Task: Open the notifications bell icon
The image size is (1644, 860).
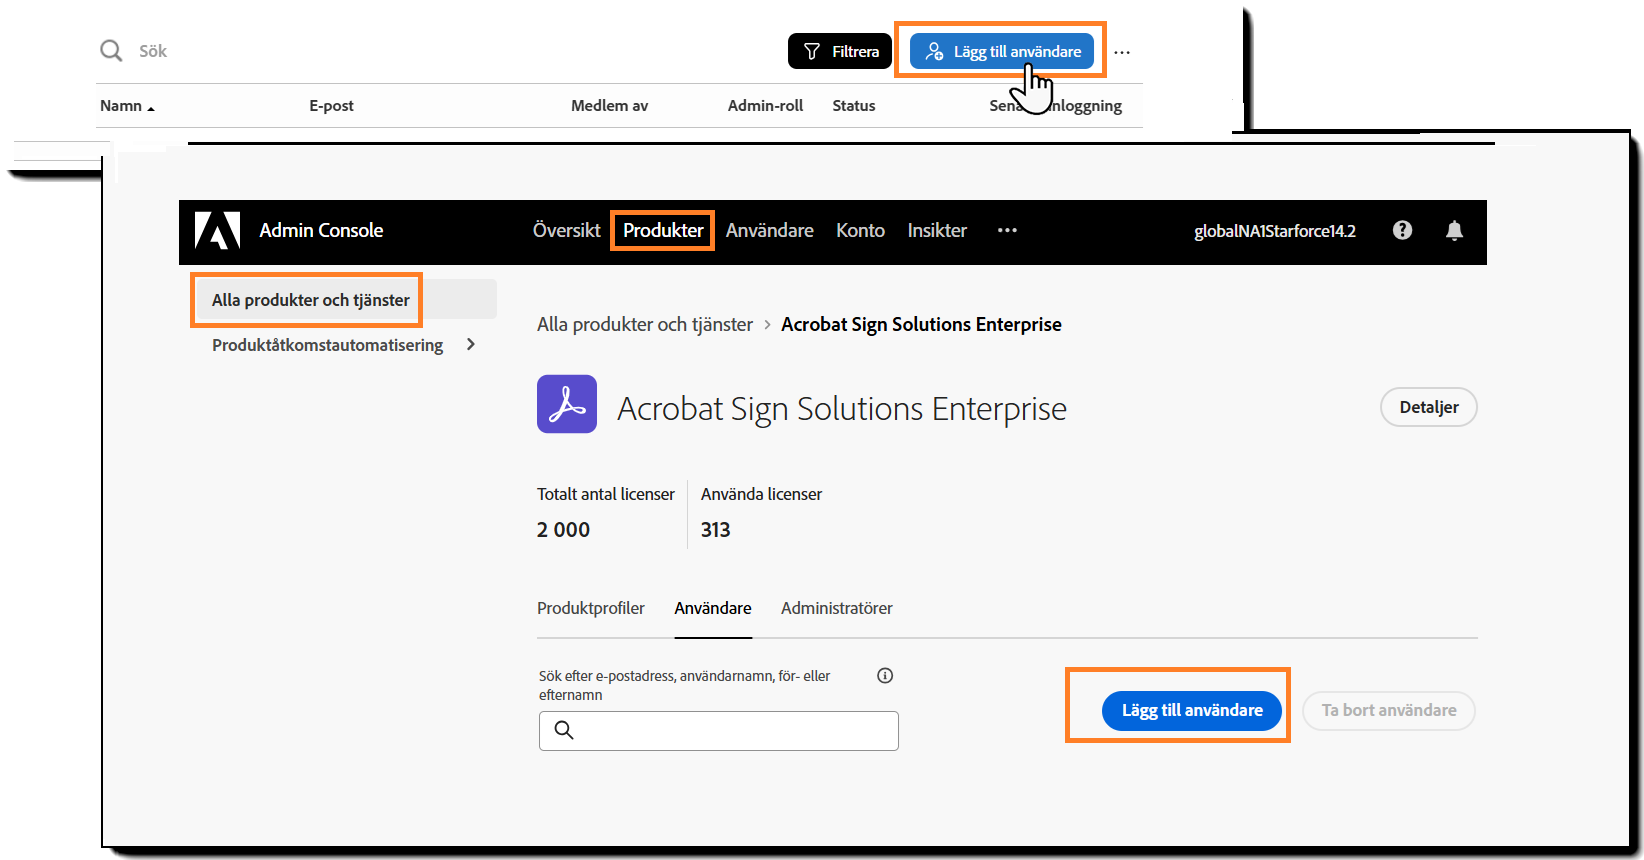Action: coord(1454,231)
